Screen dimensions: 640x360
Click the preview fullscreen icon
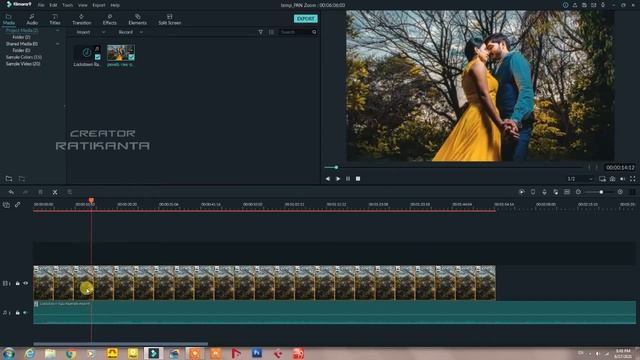pyautogui.click(x=633, y=179)
